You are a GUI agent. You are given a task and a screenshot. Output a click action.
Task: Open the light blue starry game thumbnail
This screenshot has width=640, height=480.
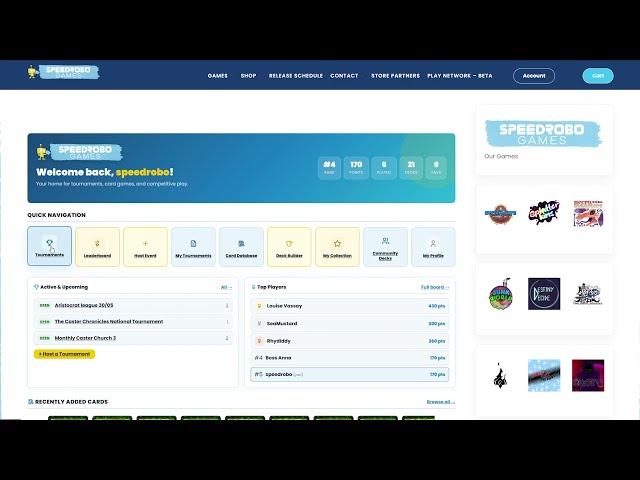tap(544, 375)
